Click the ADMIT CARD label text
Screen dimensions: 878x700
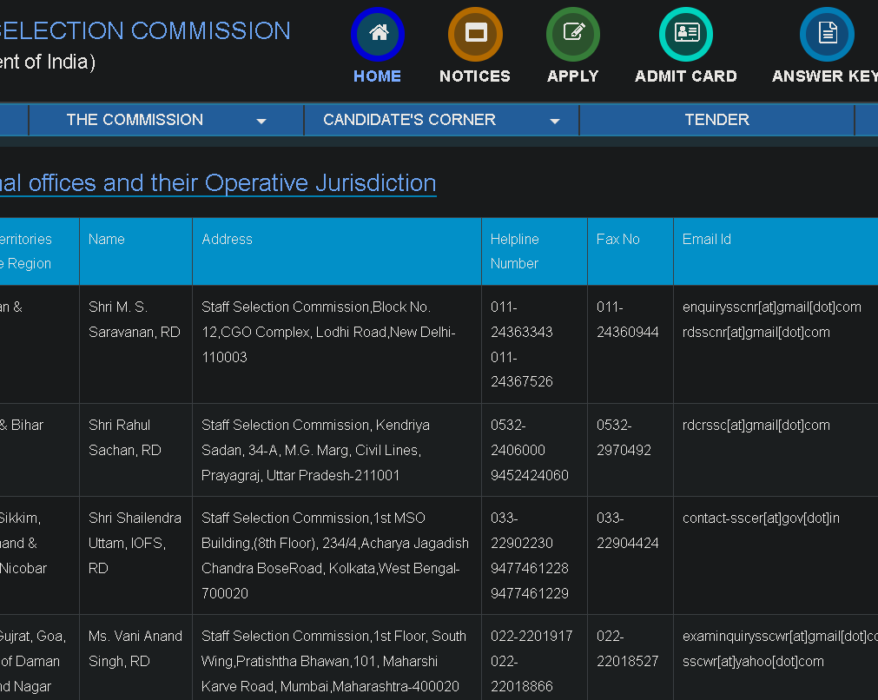(686, 76)
